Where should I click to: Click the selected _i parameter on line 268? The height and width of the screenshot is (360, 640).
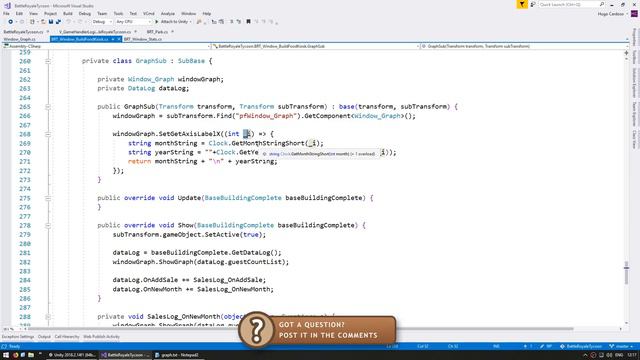247,134
